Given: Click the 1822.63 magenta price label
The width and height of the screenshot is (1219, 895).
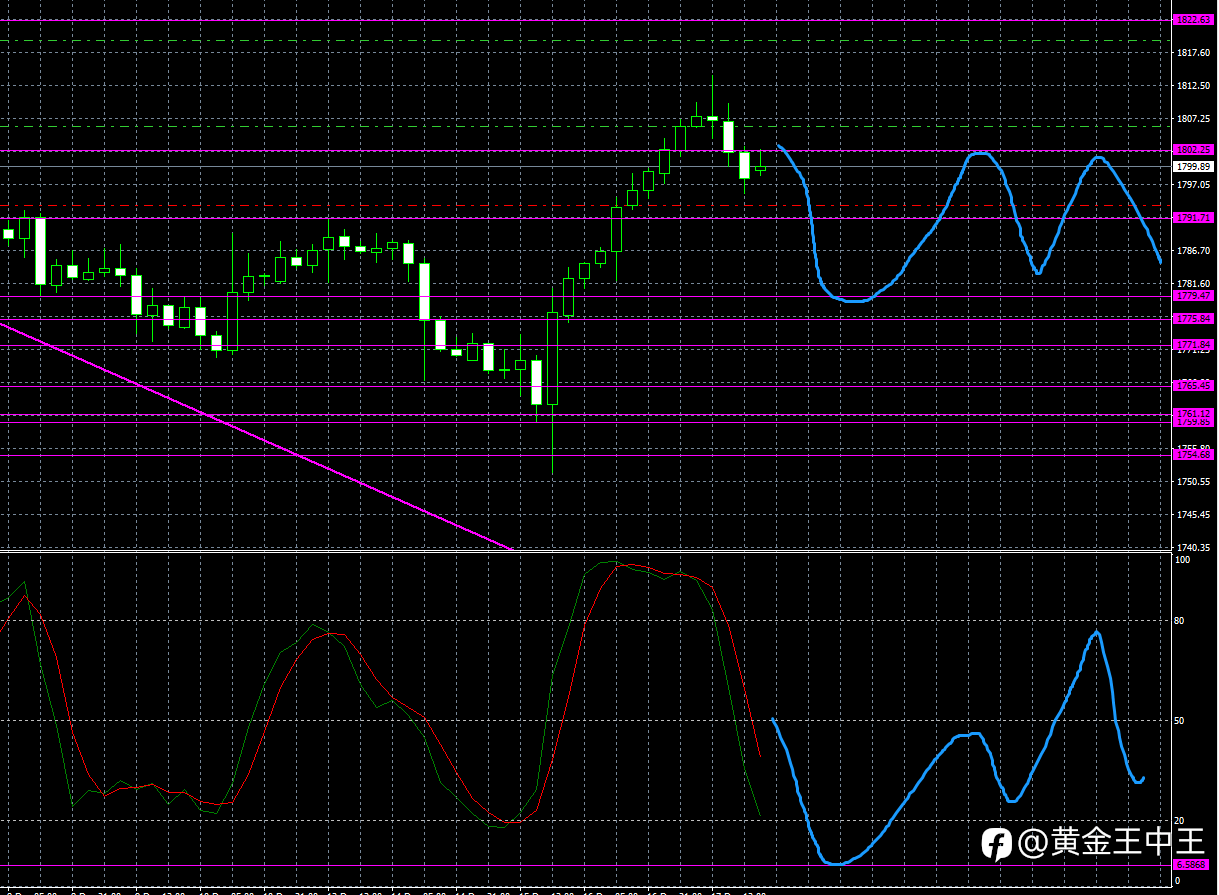Looking at the screenshot, I should (x=1194, y=20).
